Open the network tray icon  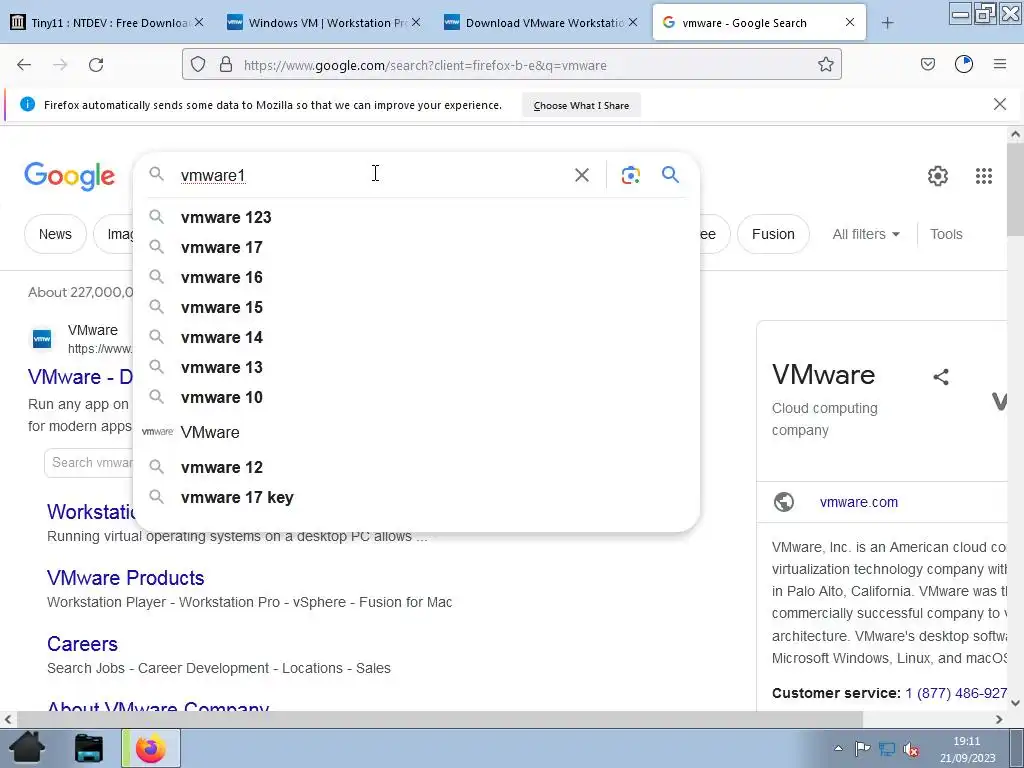pyautogui.click(x=887, y=748)
